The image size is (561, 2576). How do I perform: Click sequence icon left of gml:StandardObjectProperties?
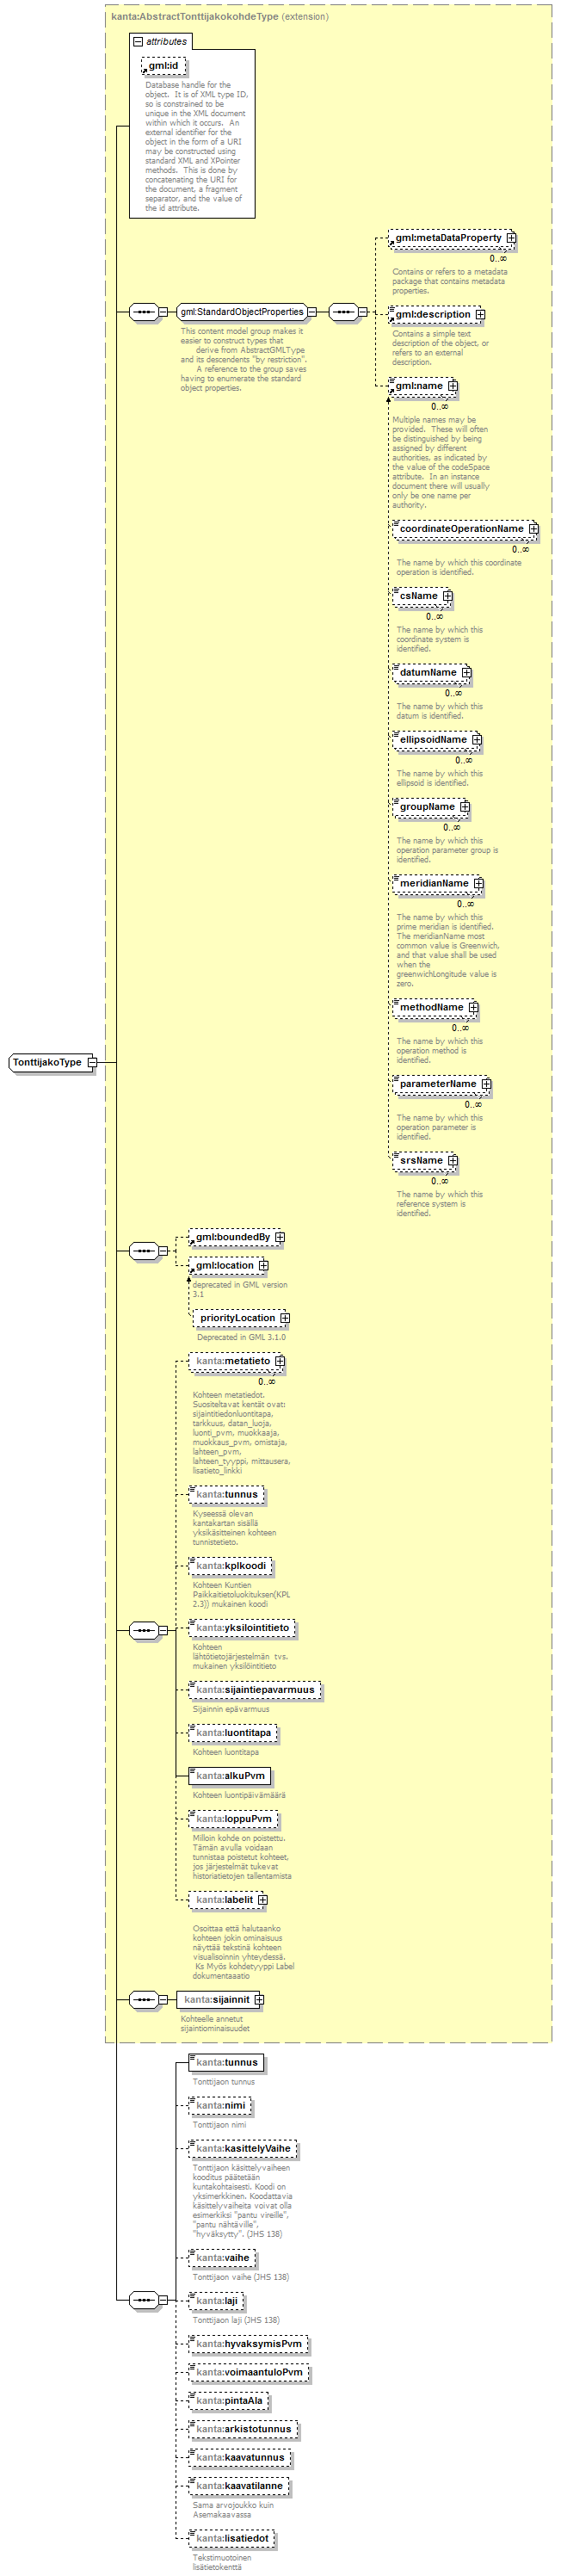144,312
